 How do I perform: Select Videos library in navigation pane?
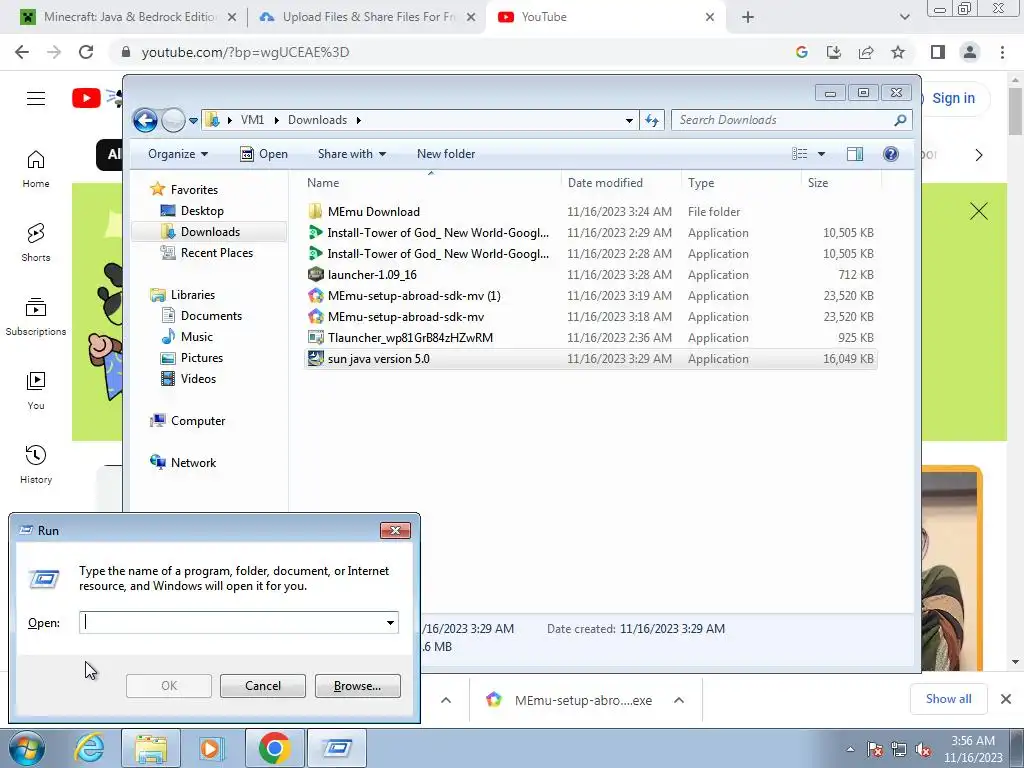click(x=198, y=379)
